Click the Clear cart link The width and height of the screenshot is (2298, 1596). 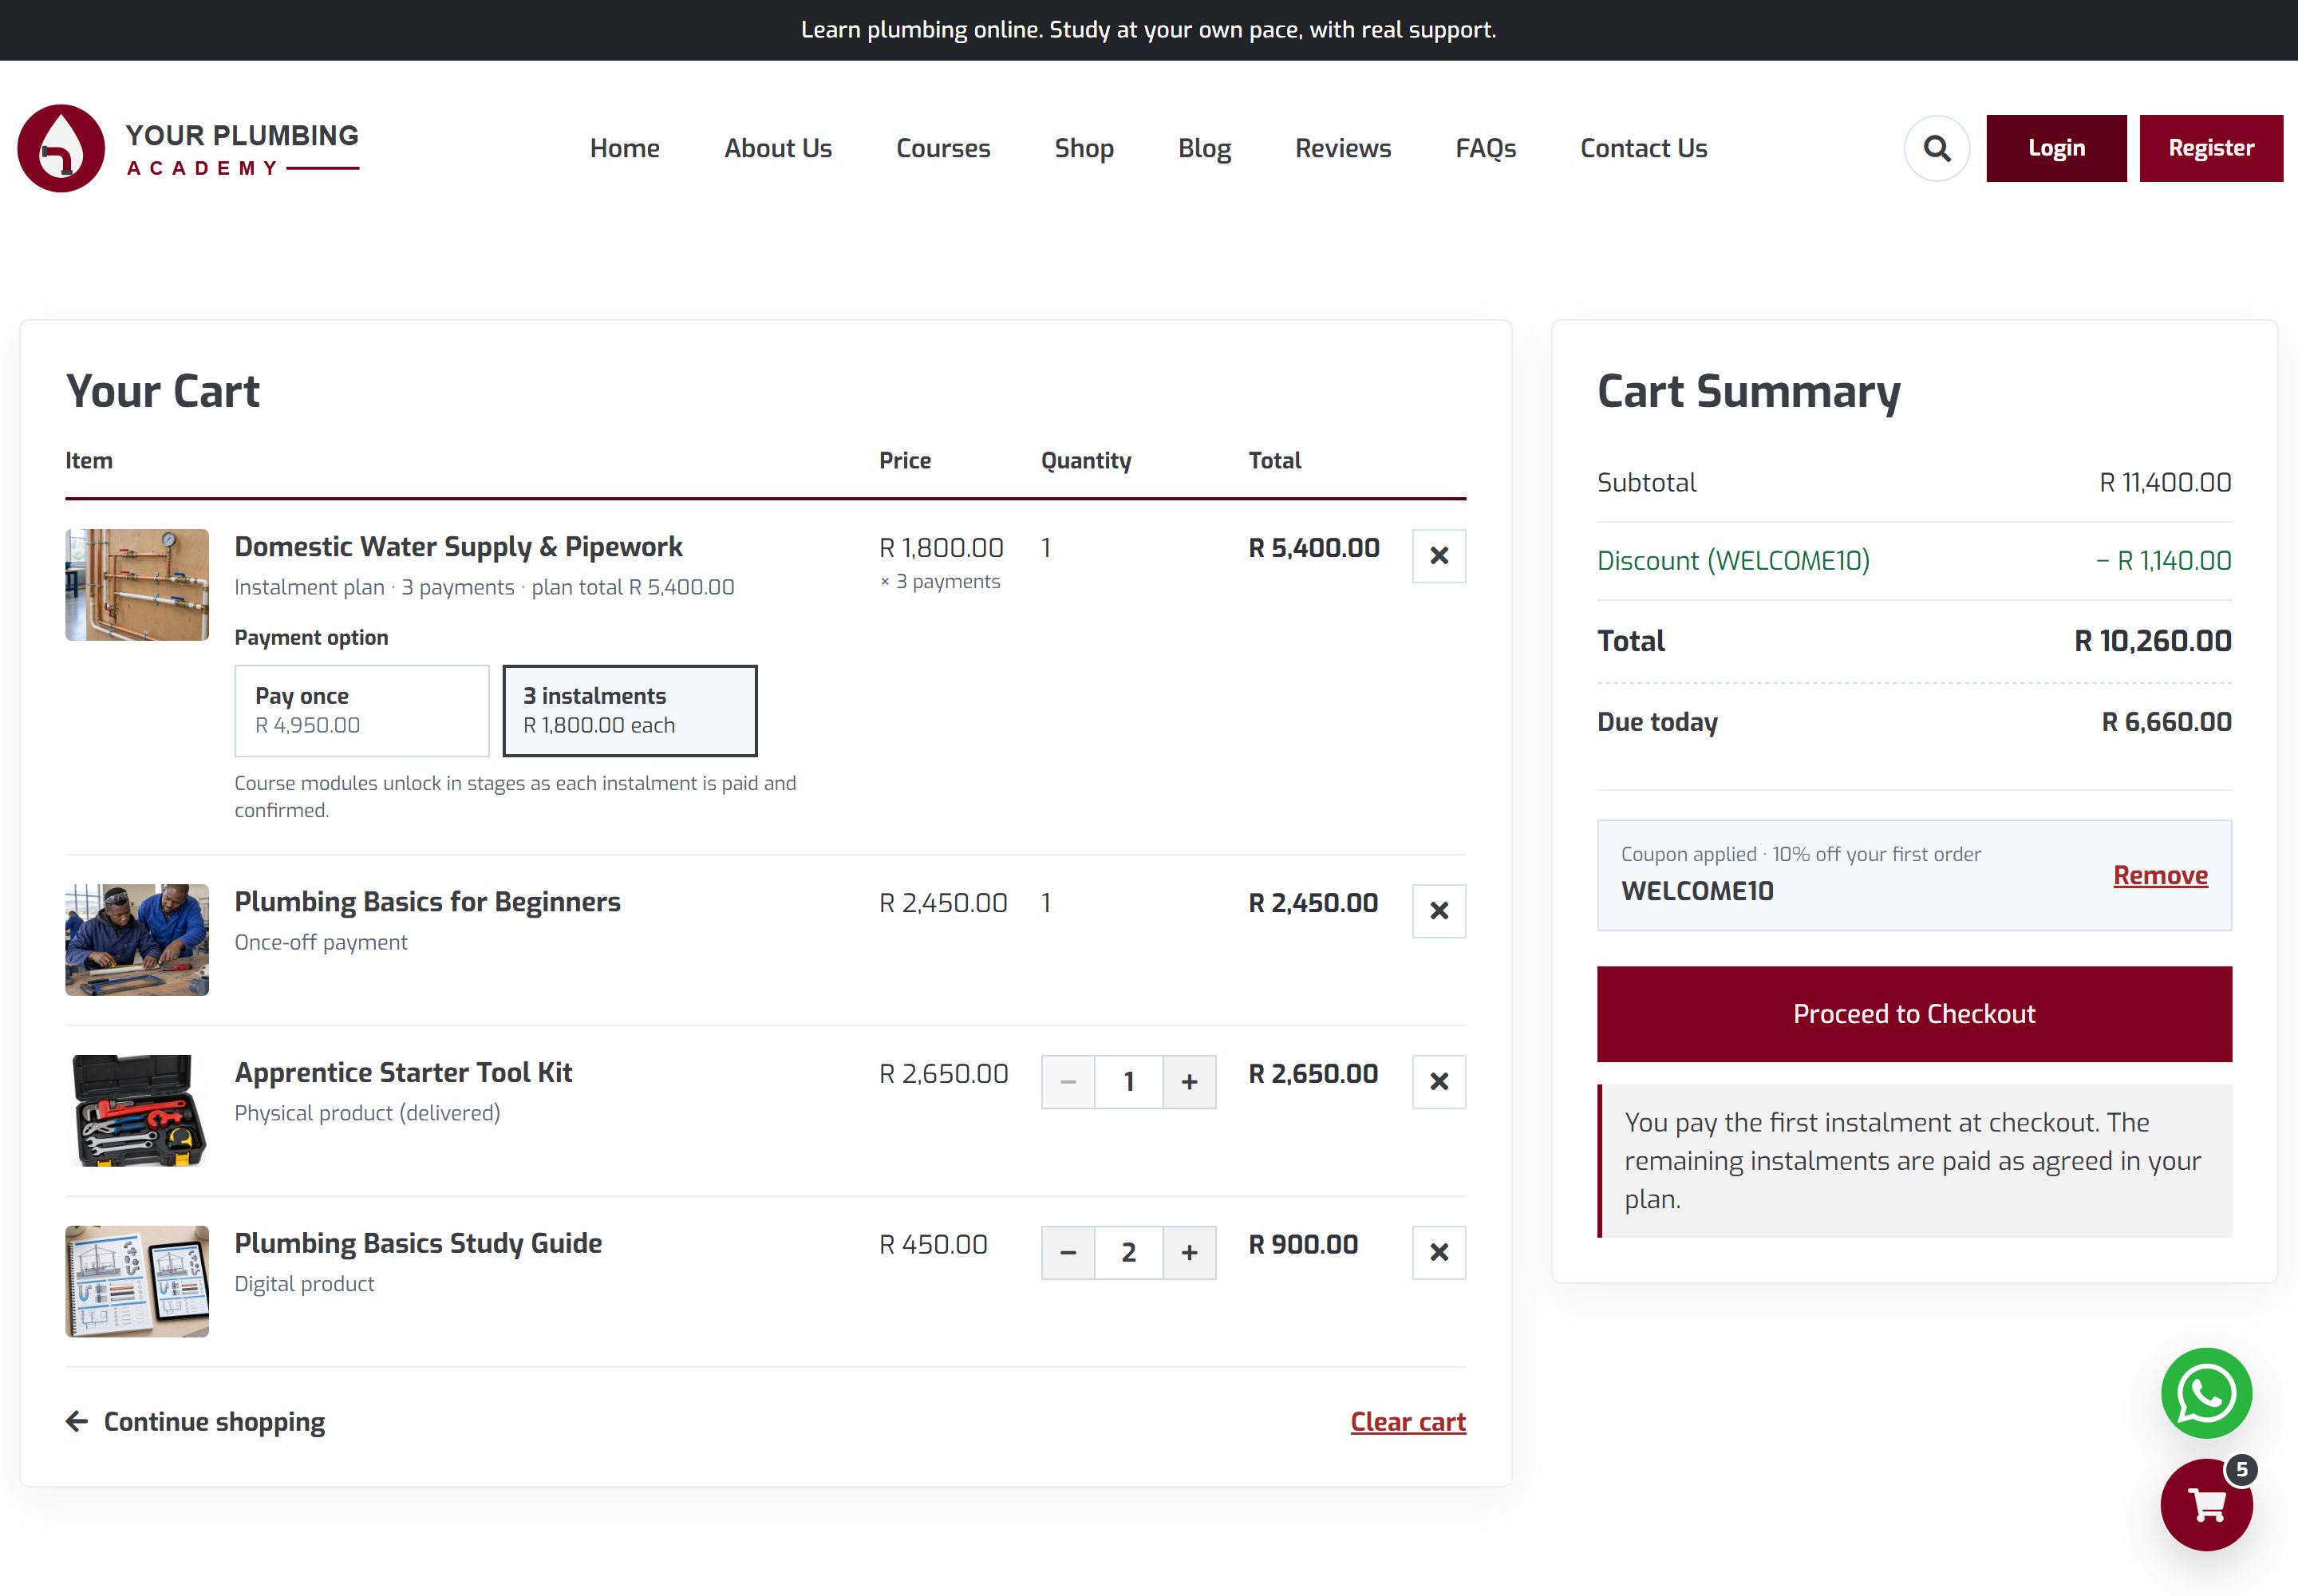pyautogui.click(x=1408, y=1422)
